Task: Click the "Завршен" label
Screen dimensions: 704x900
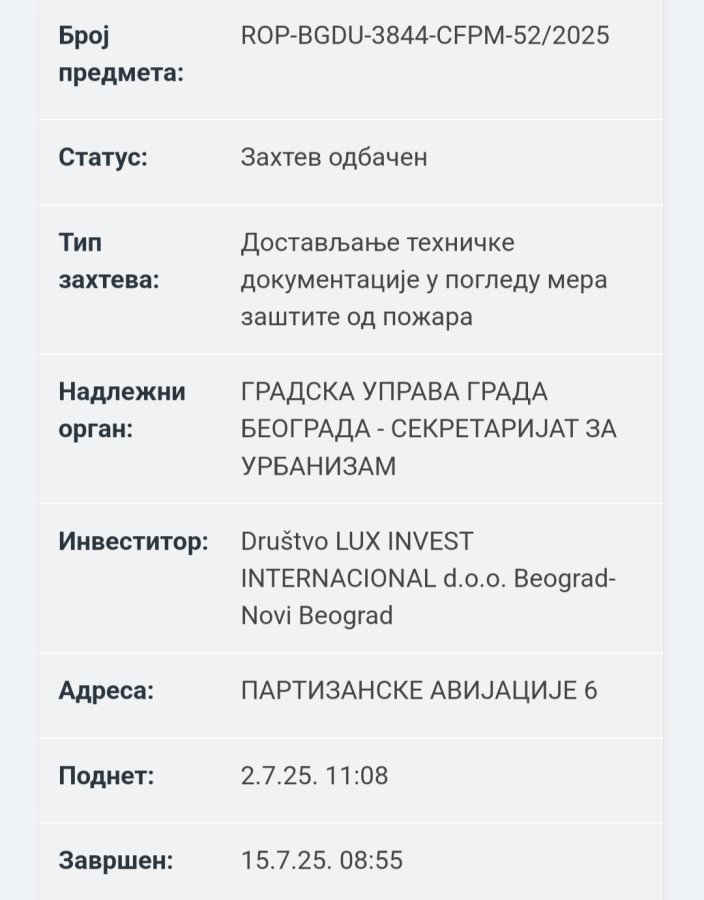Action: [x=115, y=860]
